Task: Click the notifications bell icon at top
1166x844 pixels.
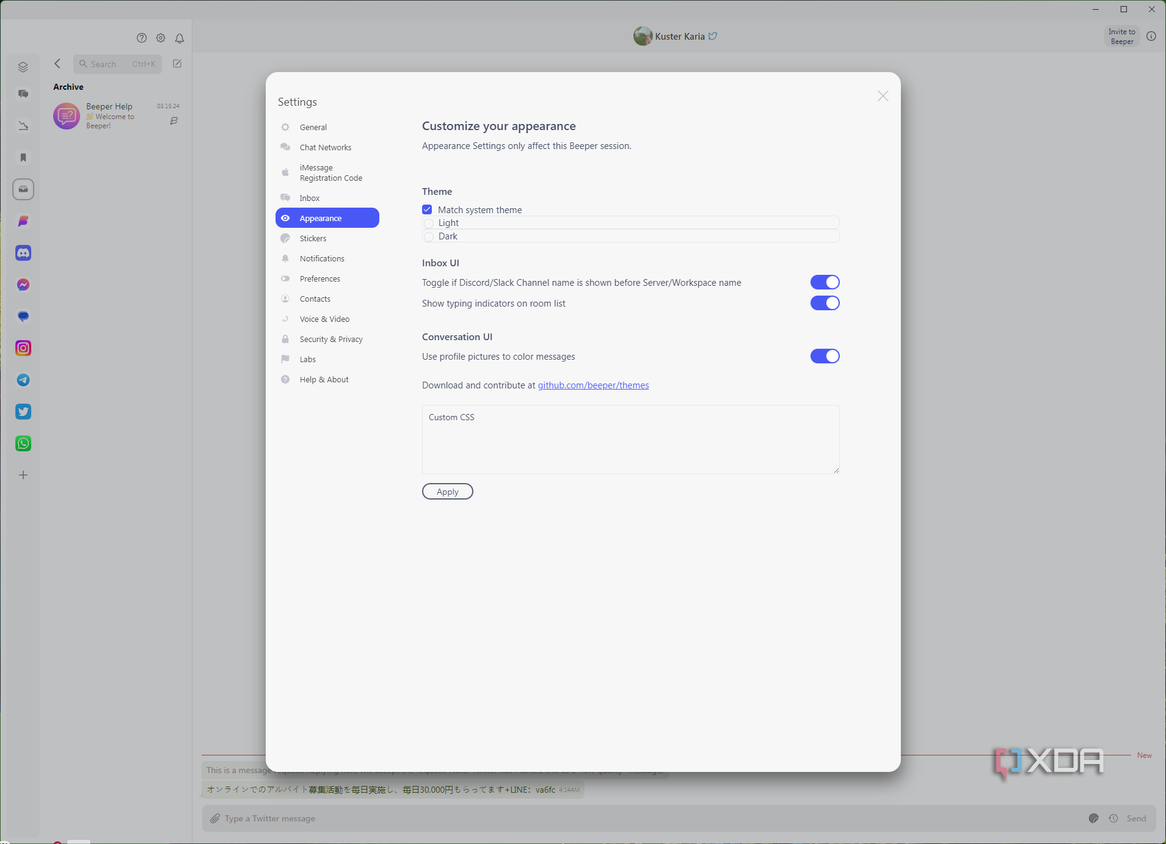Action: pos(179,38)
